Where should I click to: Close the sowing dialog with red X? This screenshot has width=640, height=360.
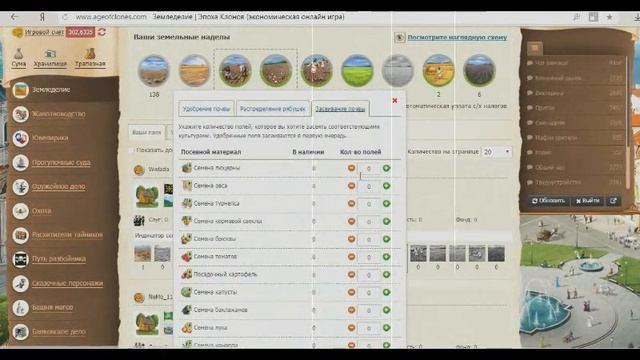pos(395,100)
